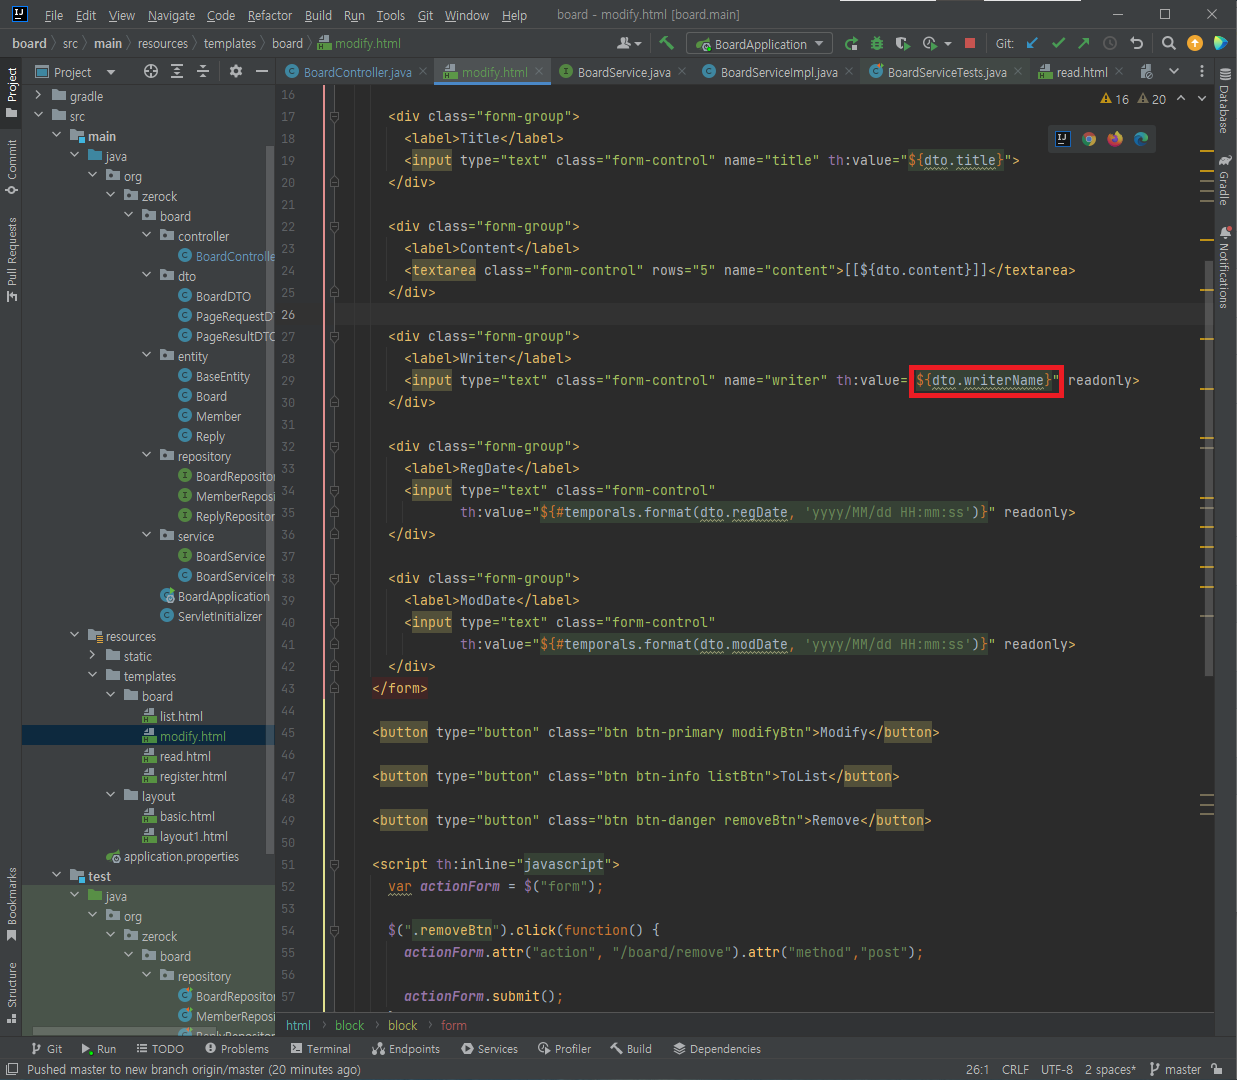The image size is (1237, 1080).
Task: Show Git history clock icon
Action: 1110,43
